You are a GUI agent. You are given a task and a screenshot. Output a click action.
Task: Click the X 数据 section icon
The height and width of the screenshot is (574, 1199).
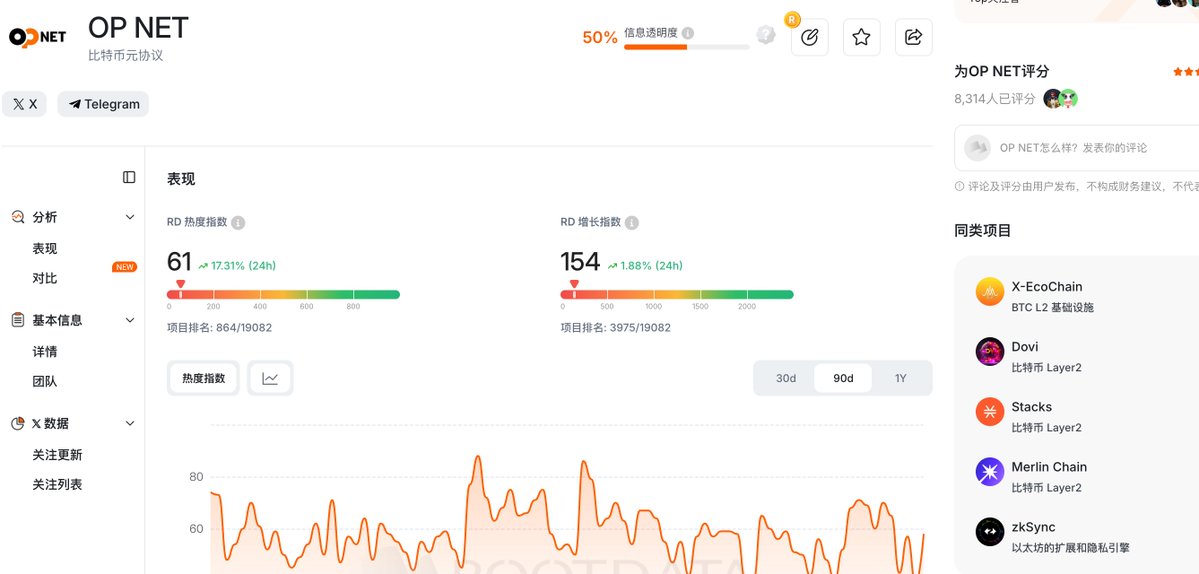click(18, 423)
